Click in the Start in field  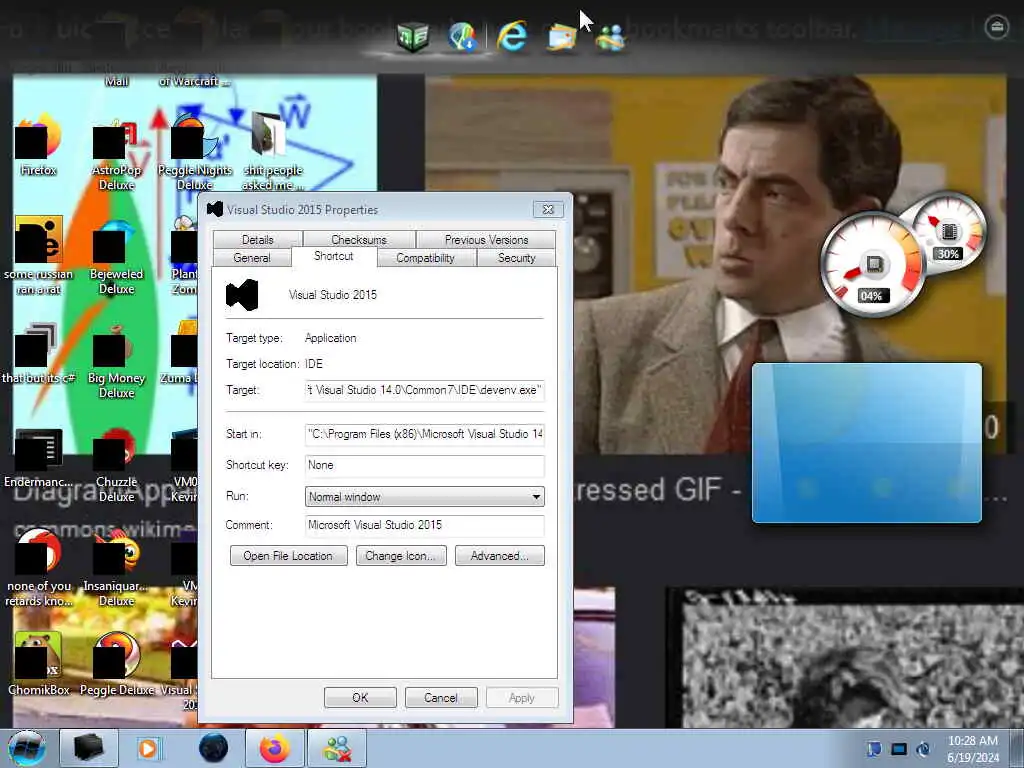point(424,434)
